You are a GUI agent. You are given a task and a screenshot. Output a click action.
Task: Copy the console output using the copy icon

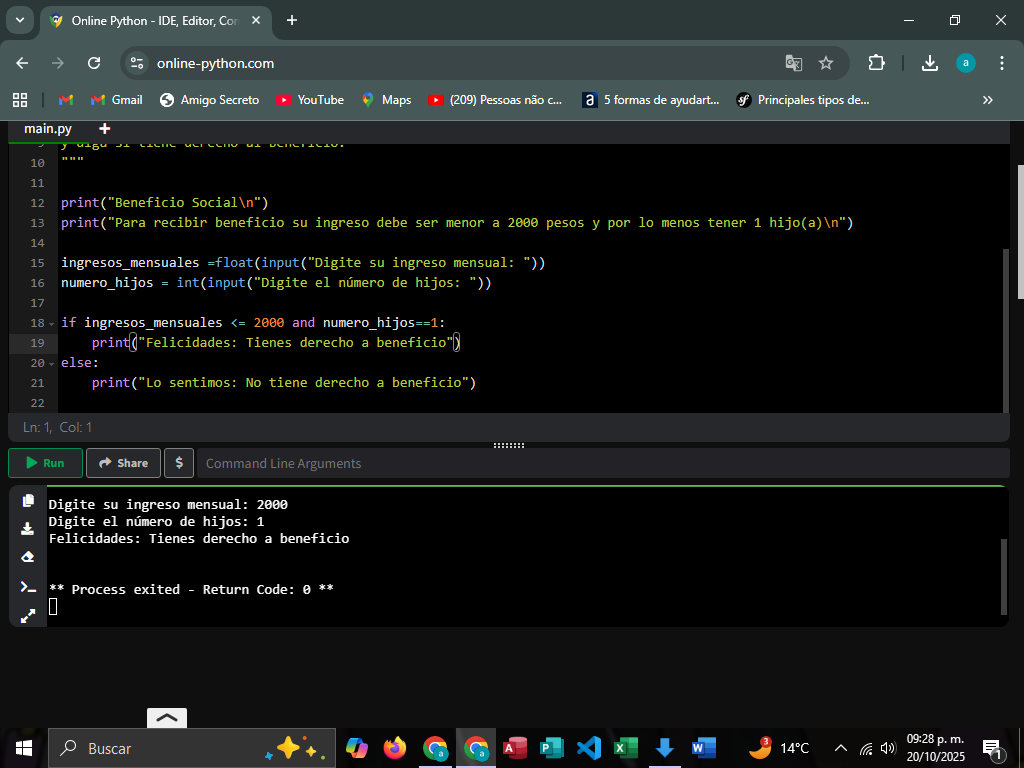point(28,501)
